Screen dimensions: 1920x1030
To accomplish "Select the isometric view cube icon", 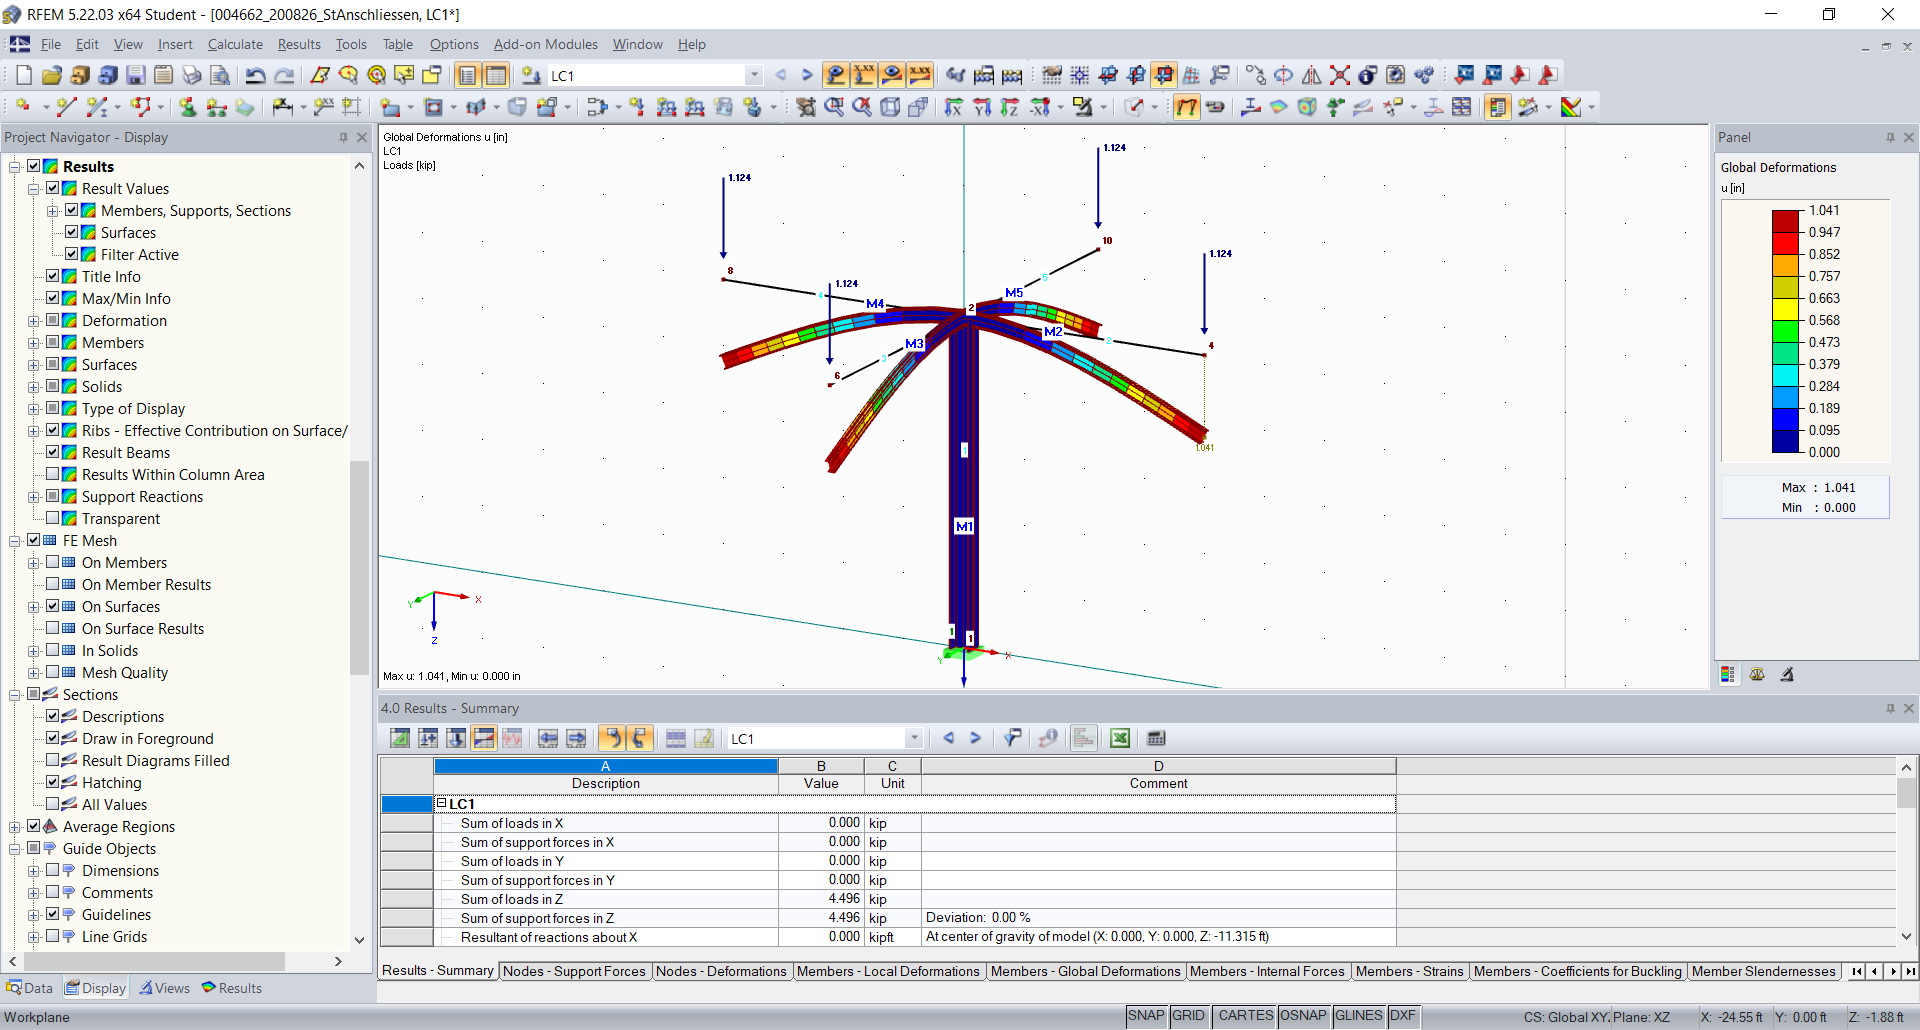I will (x=891, y=106).
